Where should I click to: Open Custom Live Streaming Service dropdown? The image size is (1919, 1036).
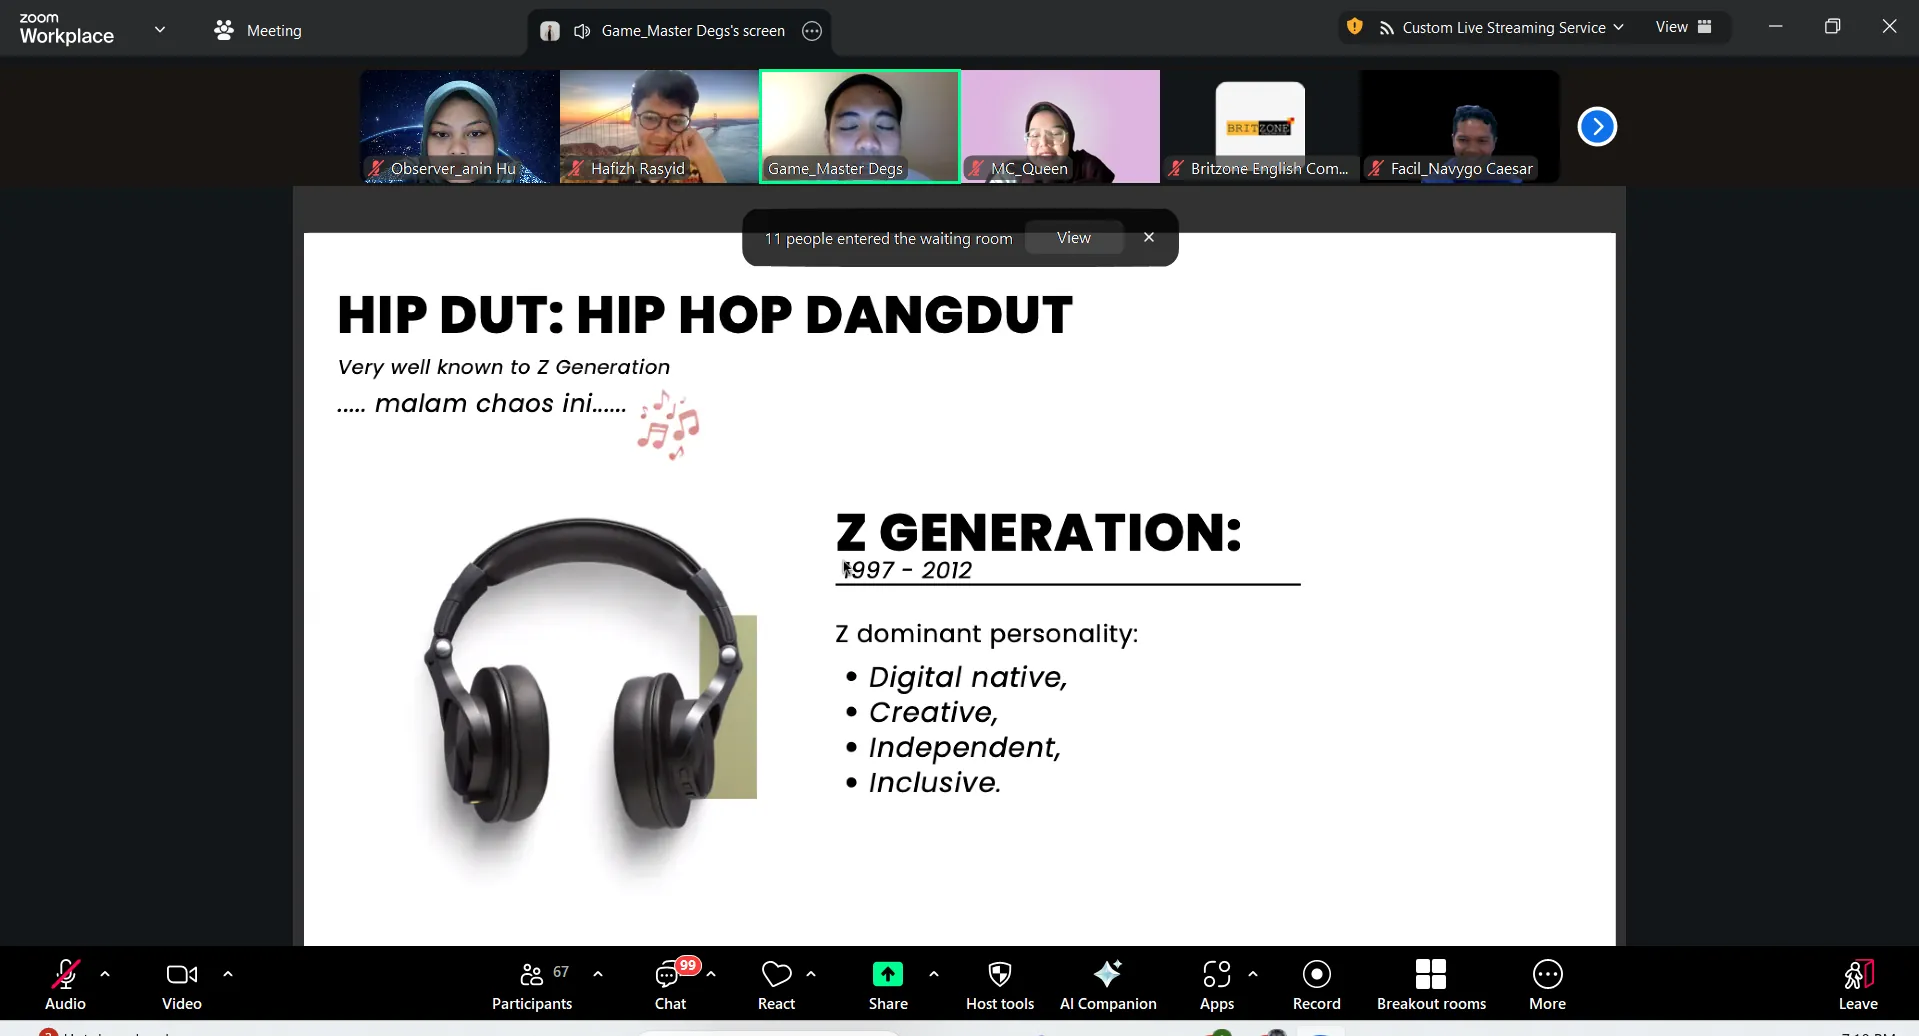(1502, 28)
